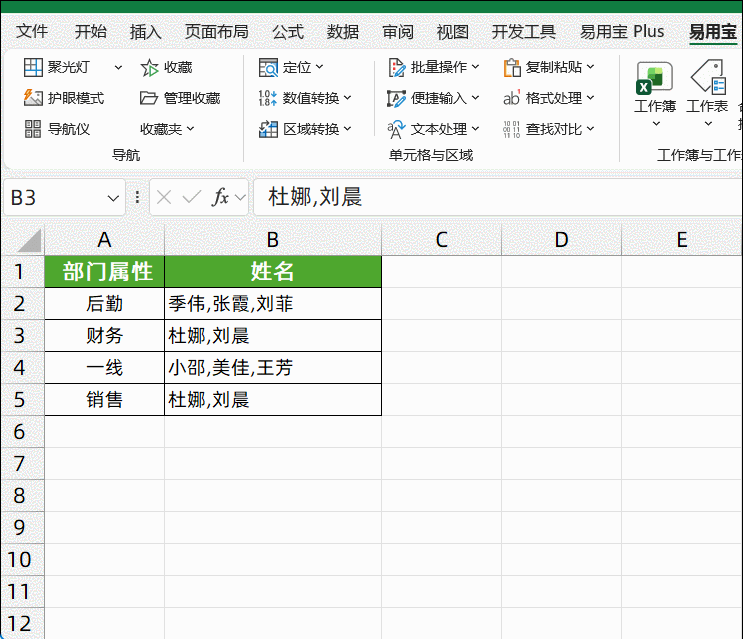Image resolution: width=743 pixels, height=639 pixels.
Task: Open the 导航仪 navigator tool
Action: pos(57,129)
